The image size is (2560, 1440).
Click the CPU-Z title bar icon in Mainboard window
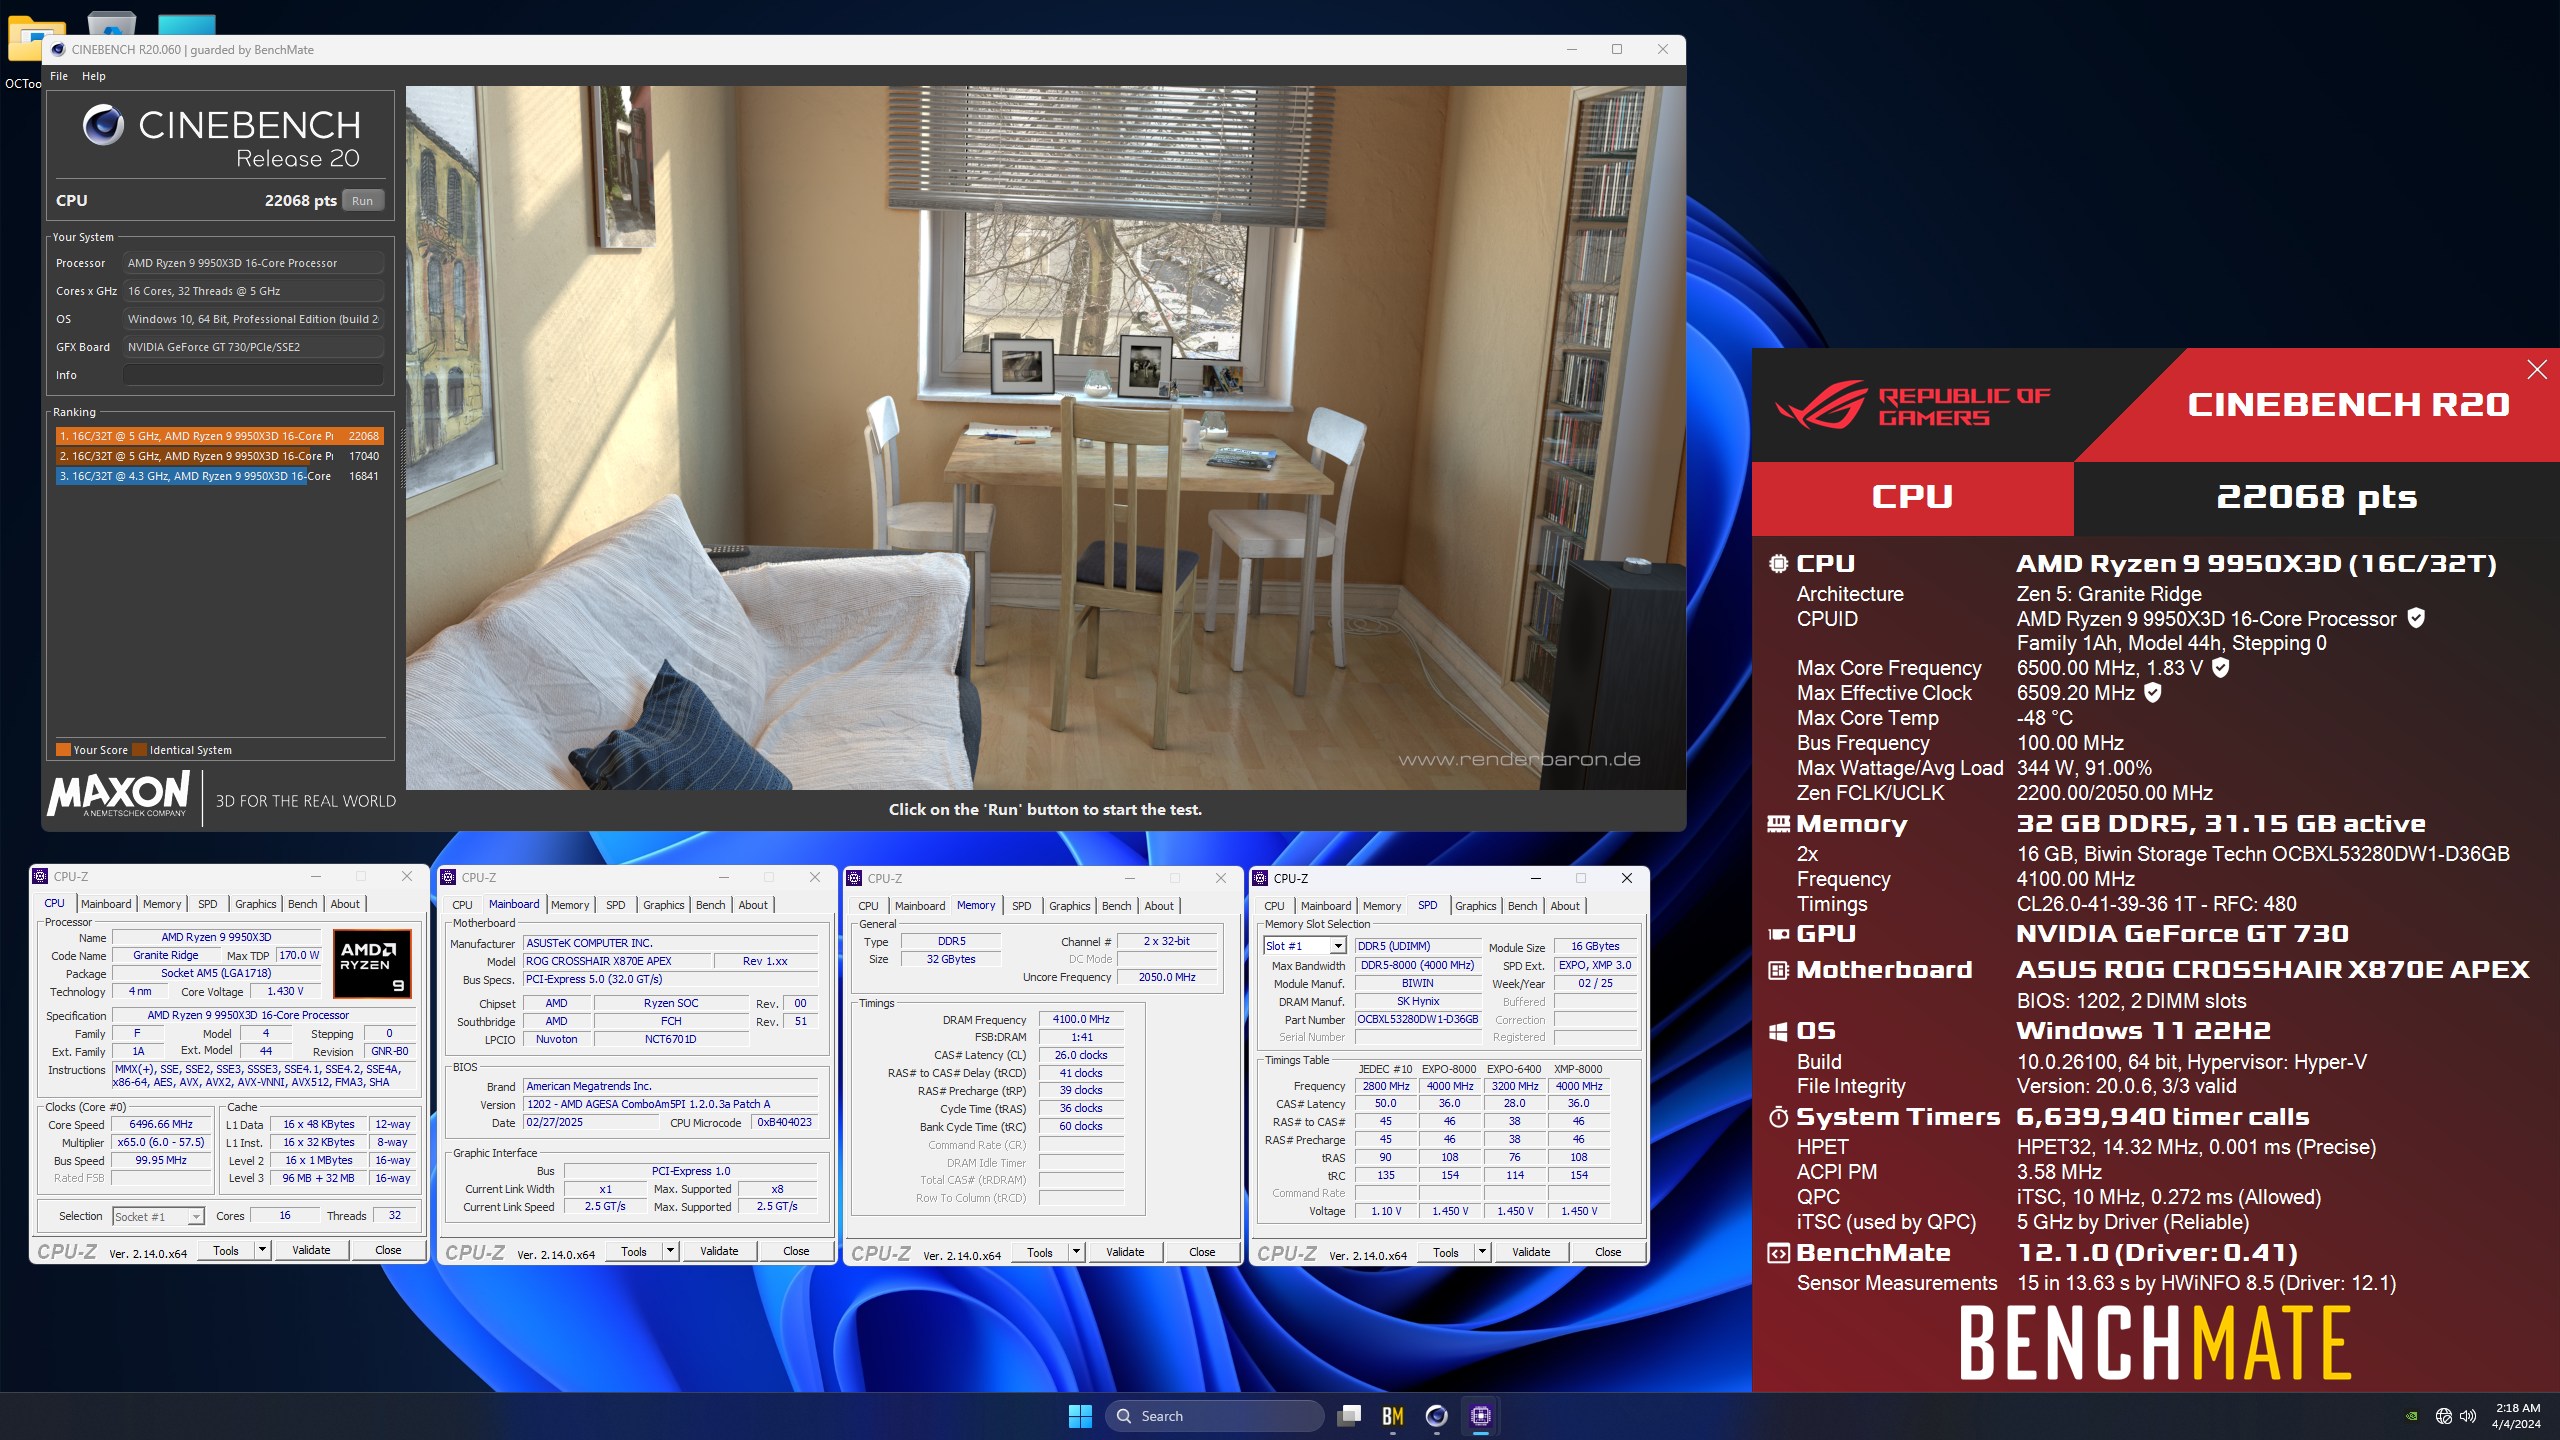(448, 878)
